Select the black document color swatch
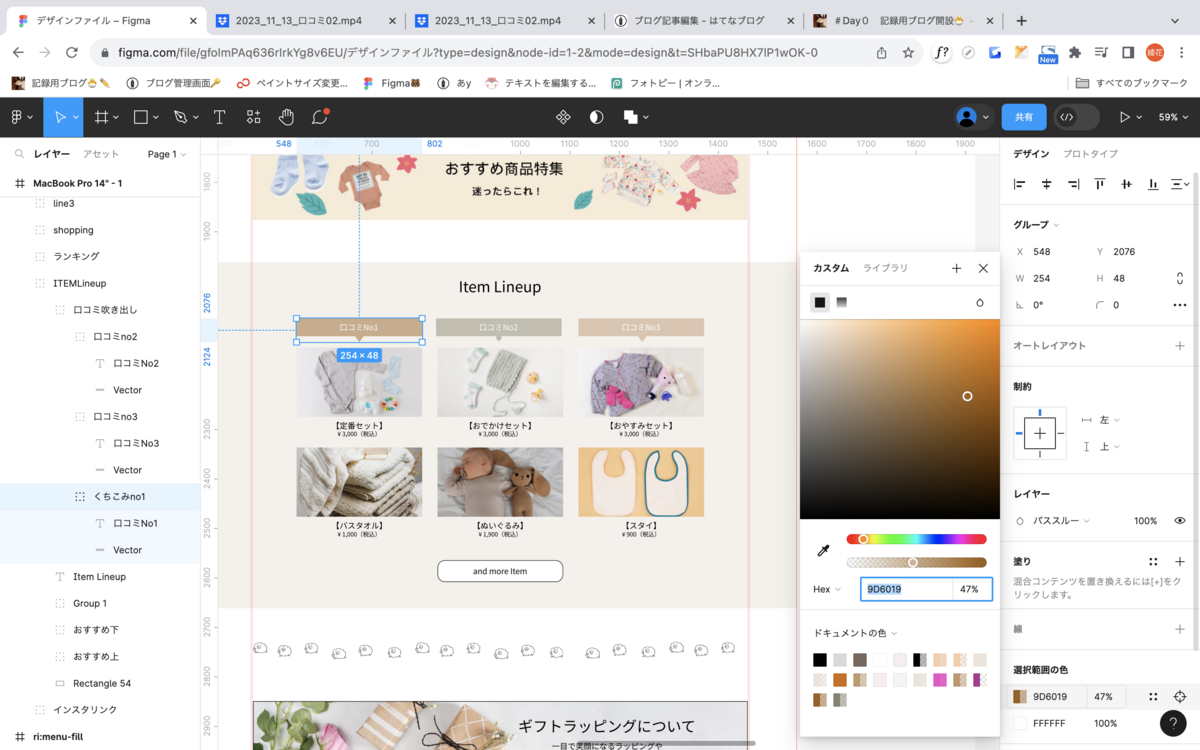This screenshot has height=750, width=1200. tap(820, 660)
